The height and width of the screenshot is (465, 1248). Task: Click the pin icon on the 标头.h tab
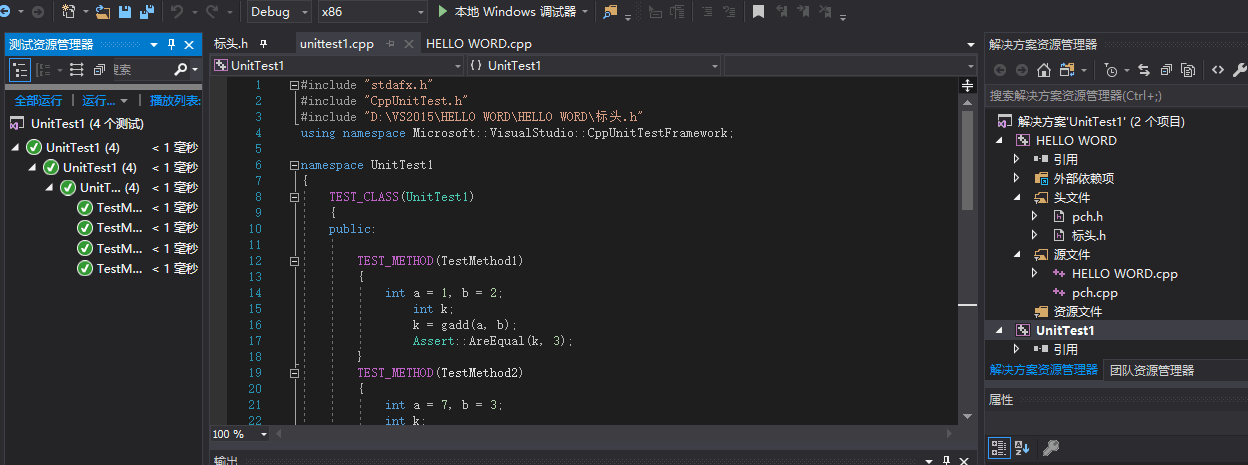point(264,44)
